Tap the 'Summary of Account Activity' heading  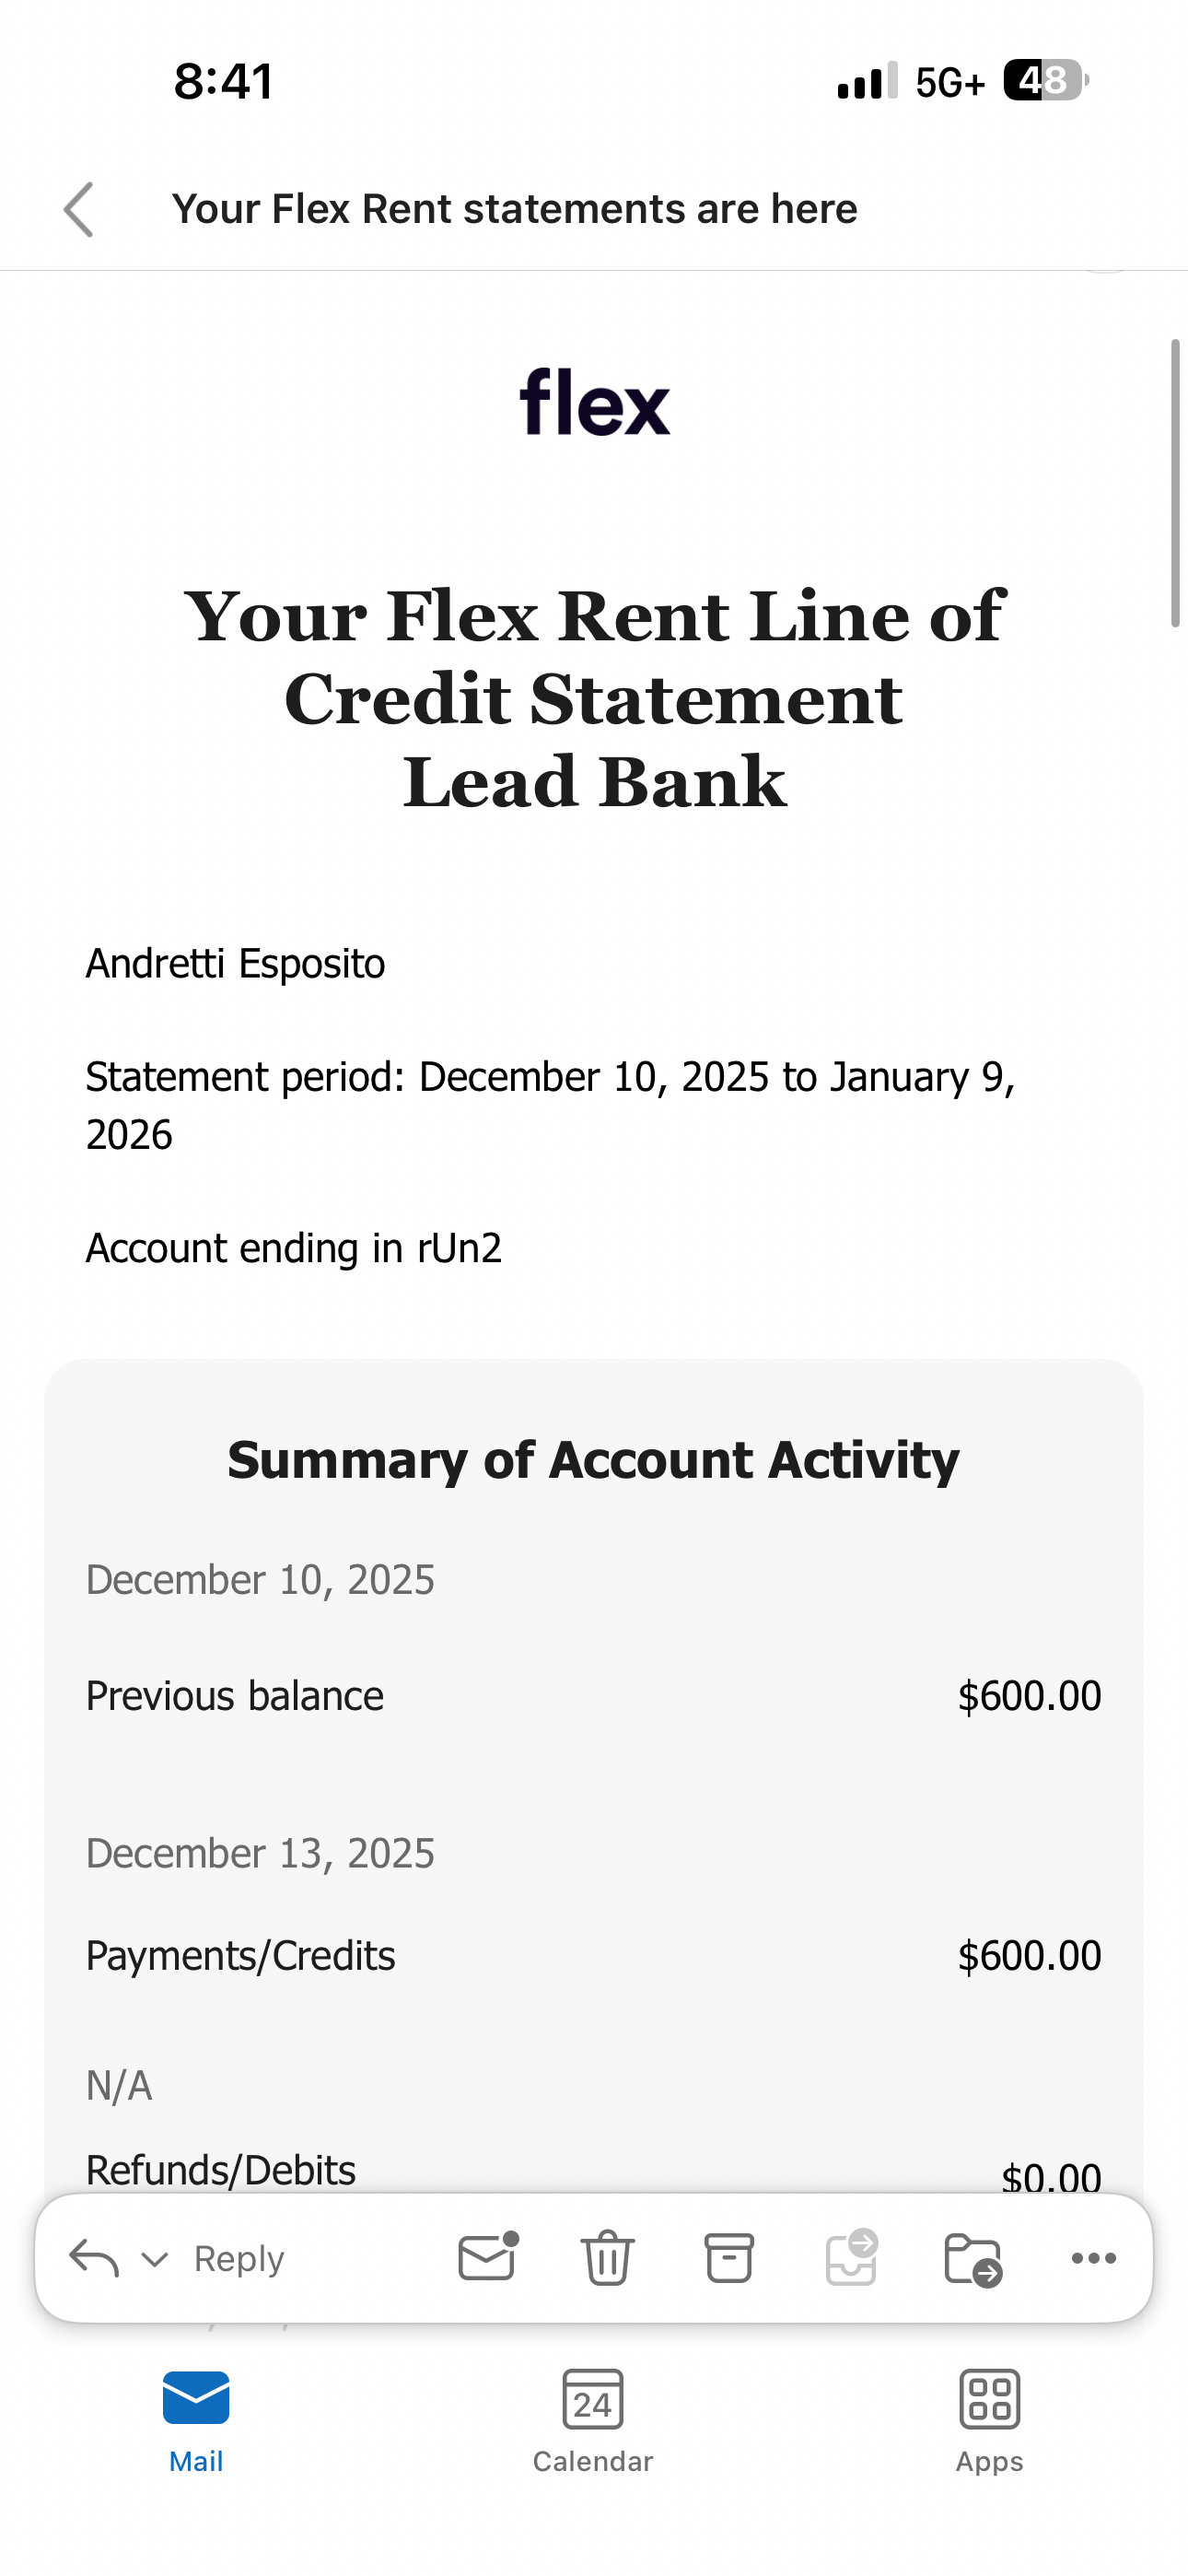[x=593, y=1460]
